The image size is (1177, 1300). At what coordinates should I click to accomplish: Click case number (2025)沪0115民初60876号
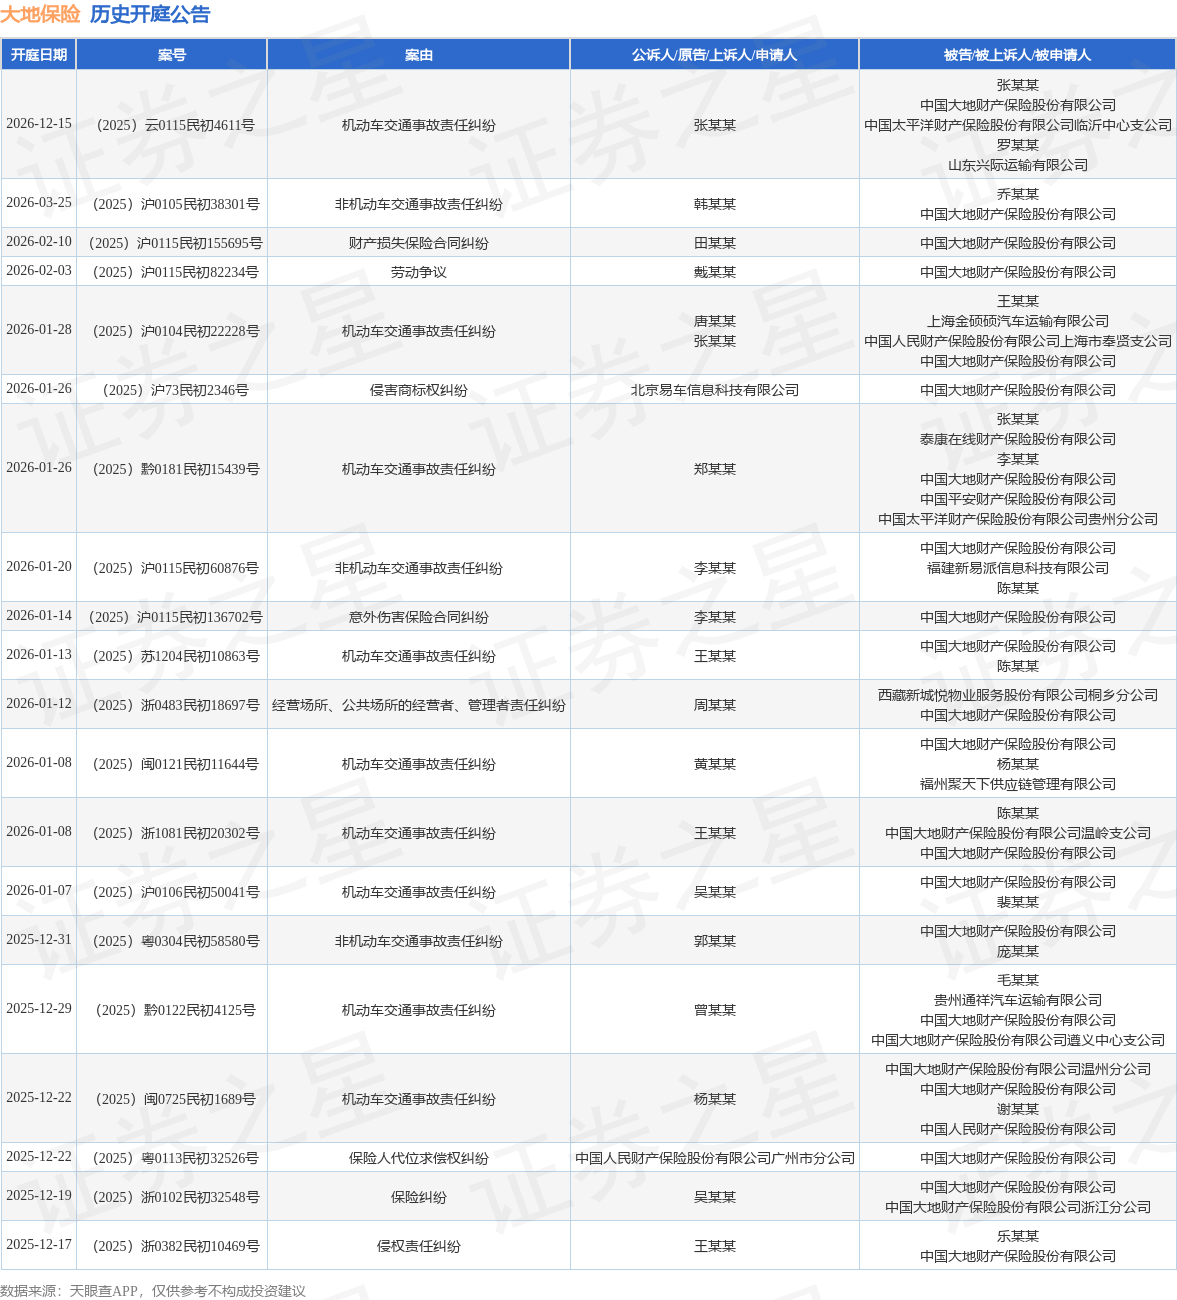click(172, 568)
